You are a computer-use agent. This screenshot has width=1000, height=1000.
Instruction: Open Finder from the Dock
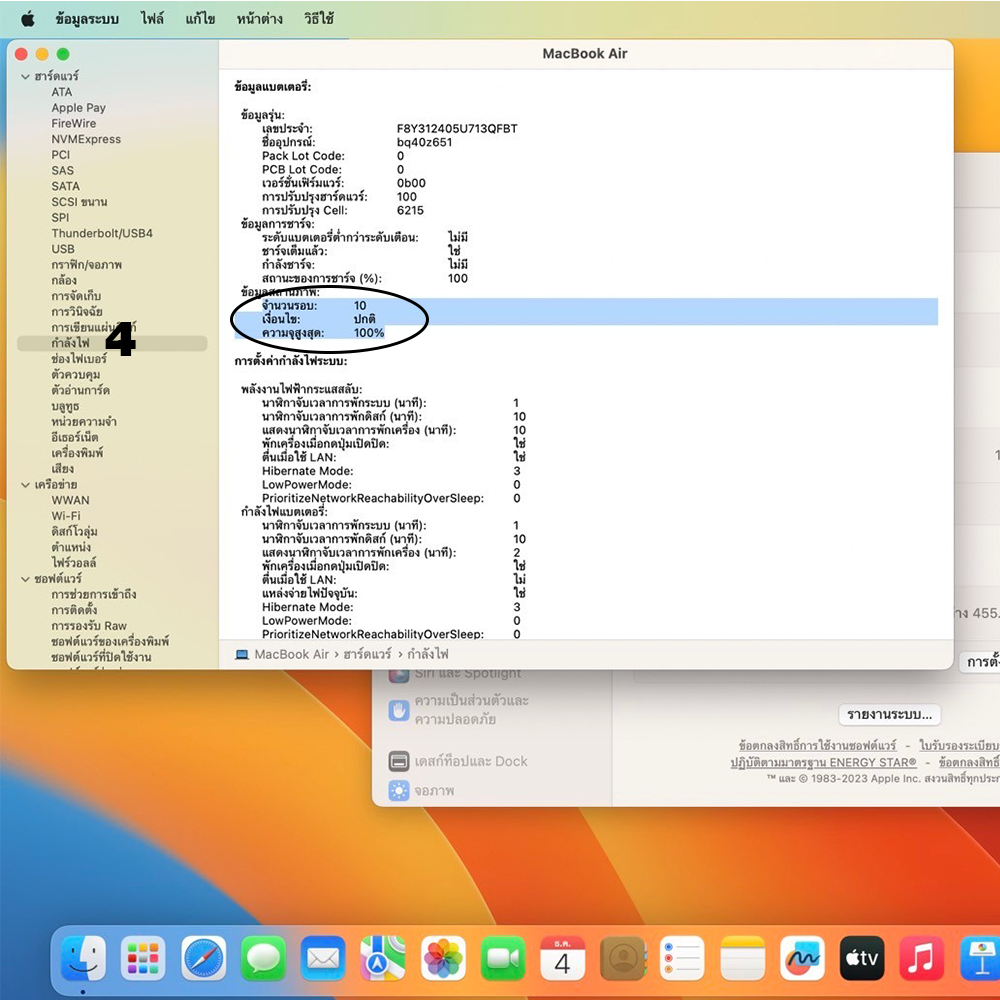pyautogui.click(x=83, y=959)
